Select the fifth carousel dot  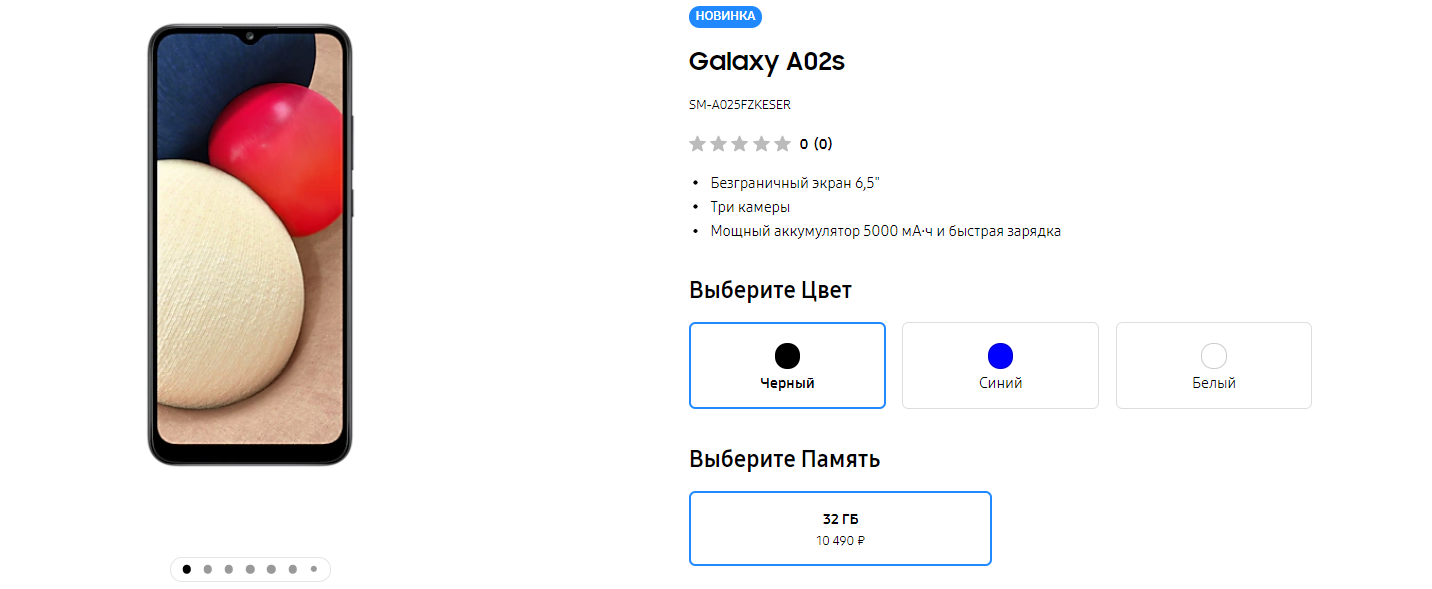[x=271, y=569]
